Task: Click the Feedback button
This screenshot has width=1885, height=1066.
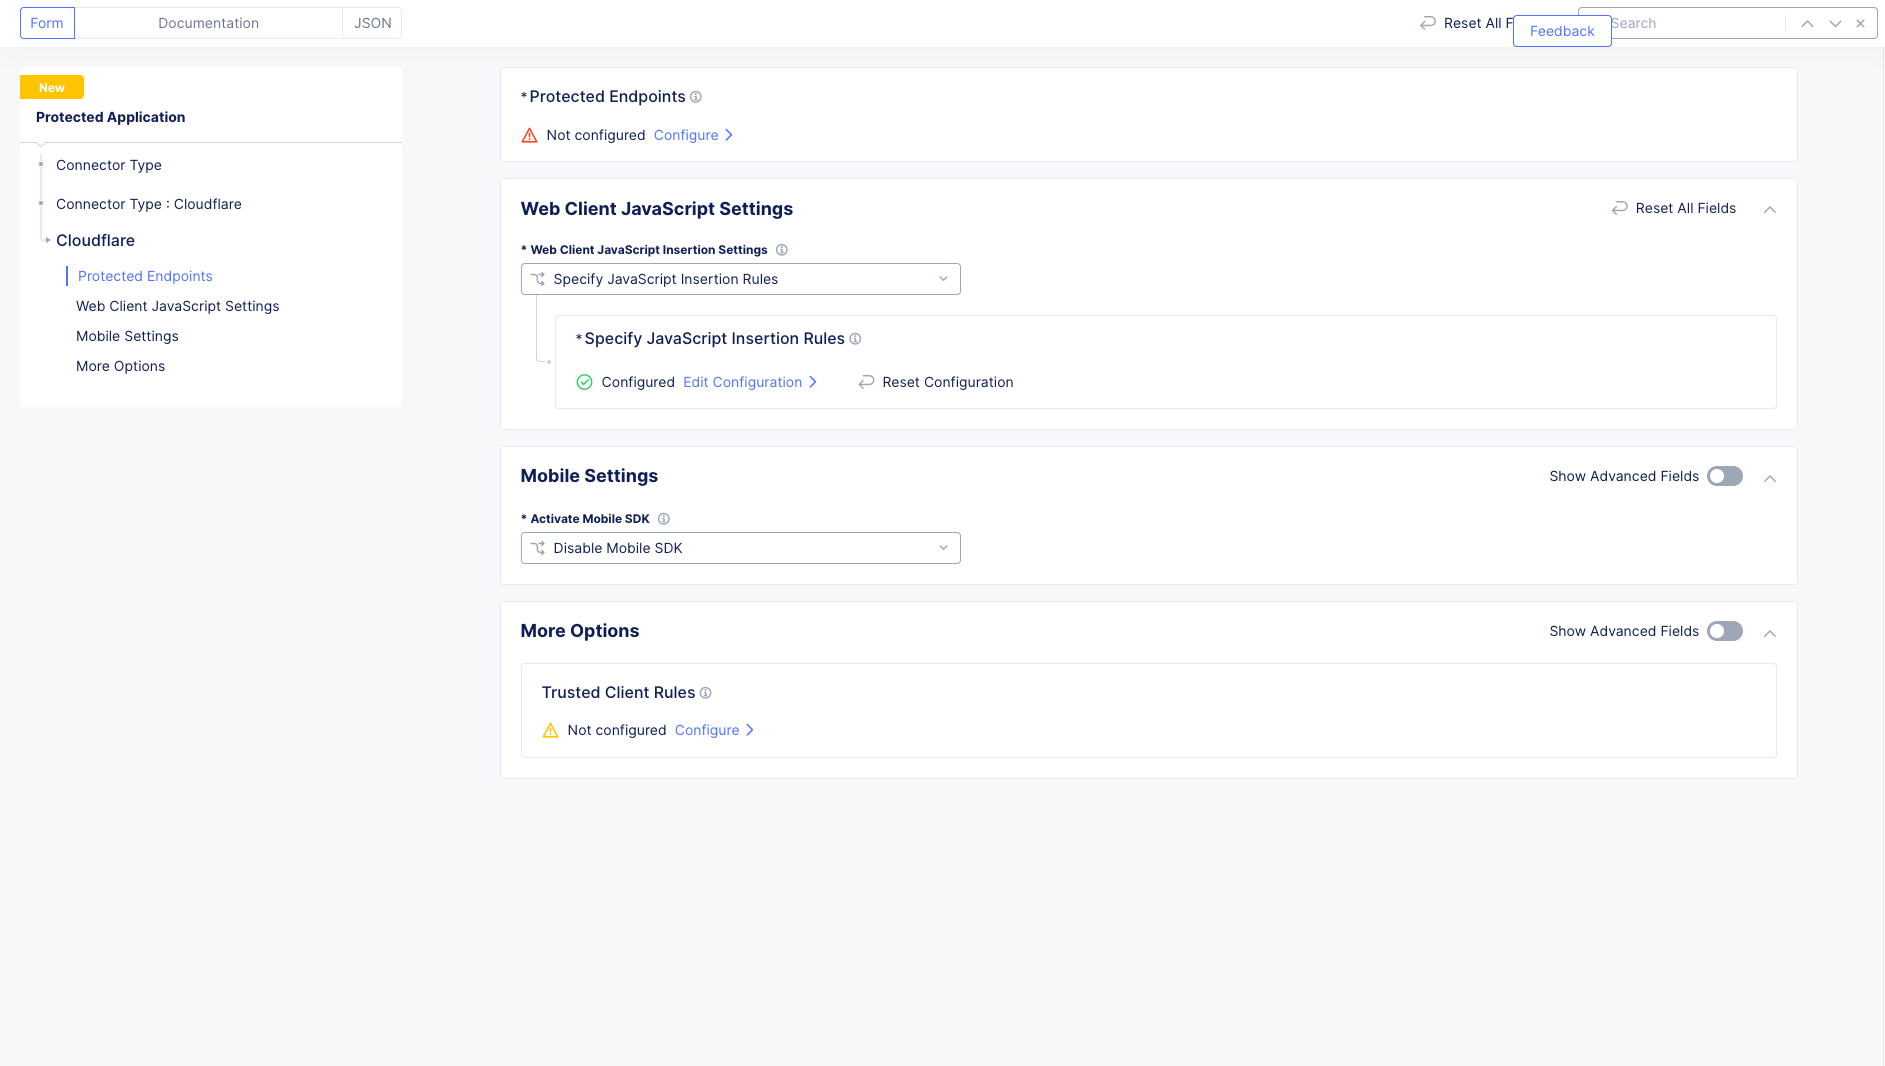Action: tap(1561, 31)
